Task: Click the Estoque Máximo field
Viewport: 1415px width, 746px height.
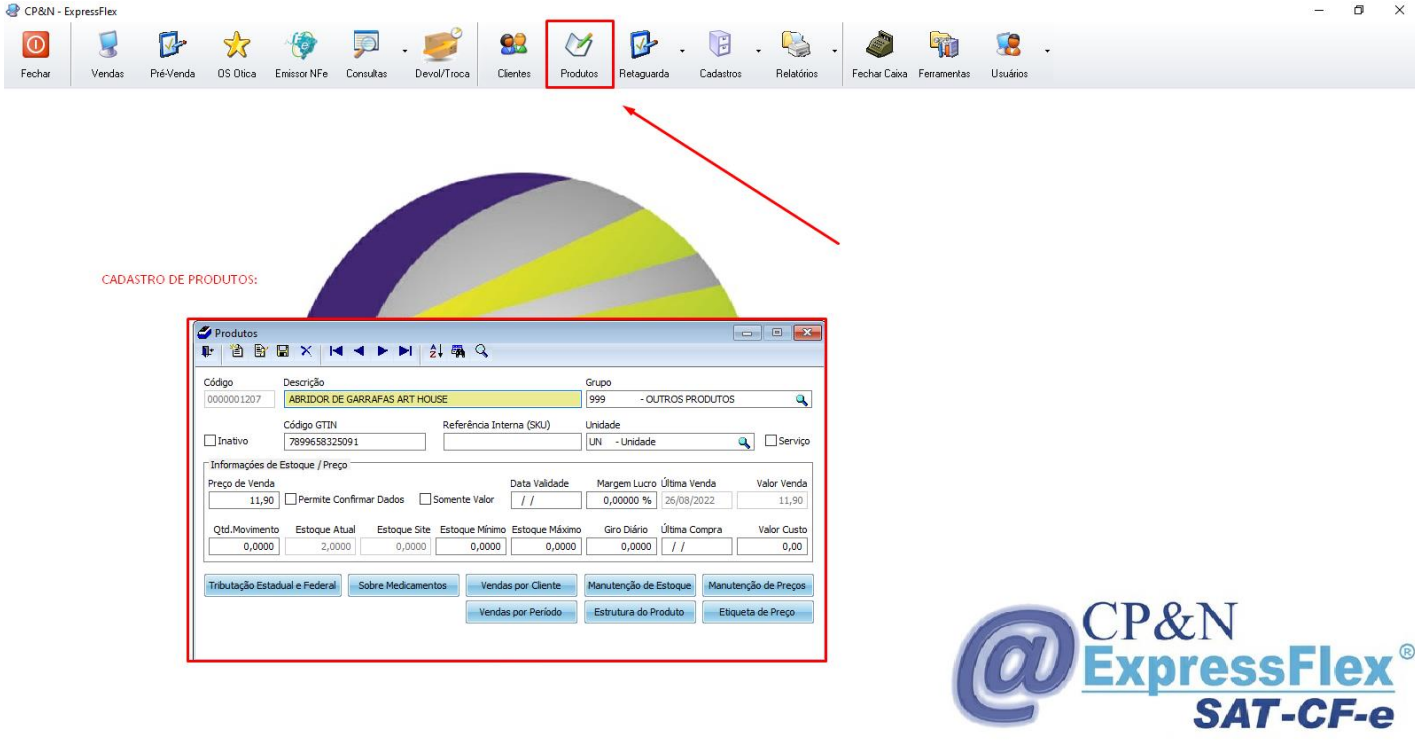Action: tap(546, 547)
